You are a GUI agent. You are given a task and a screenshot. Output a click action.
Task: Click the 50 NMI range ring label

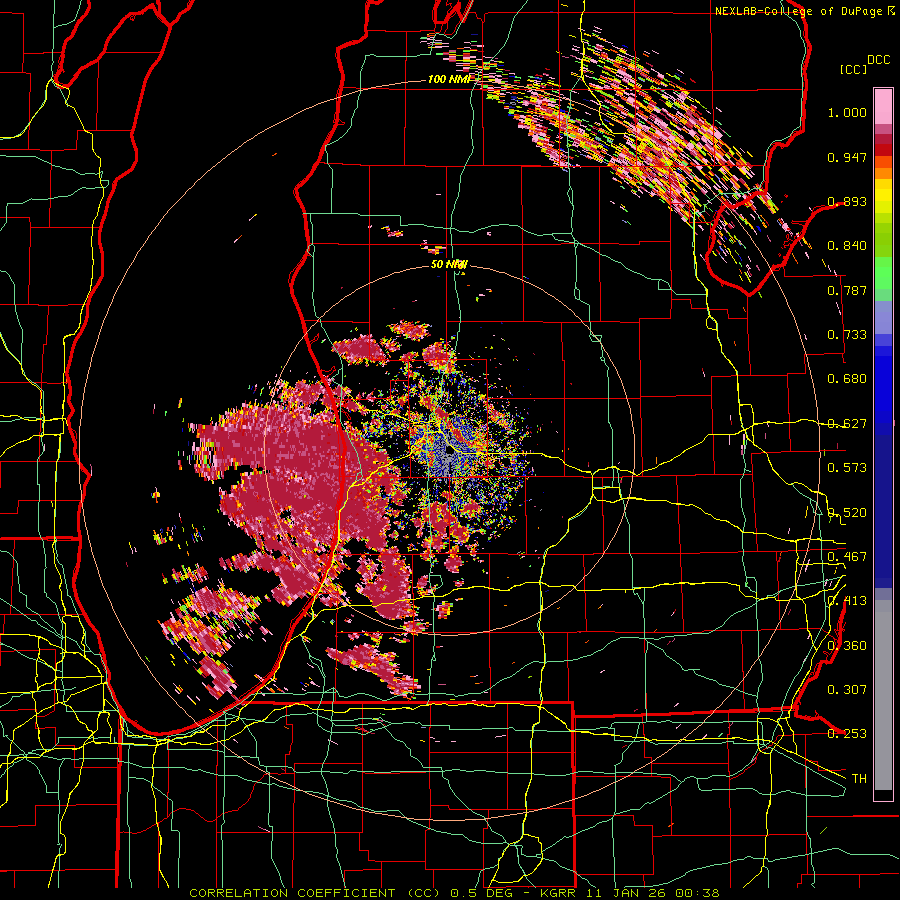(449, 265)
